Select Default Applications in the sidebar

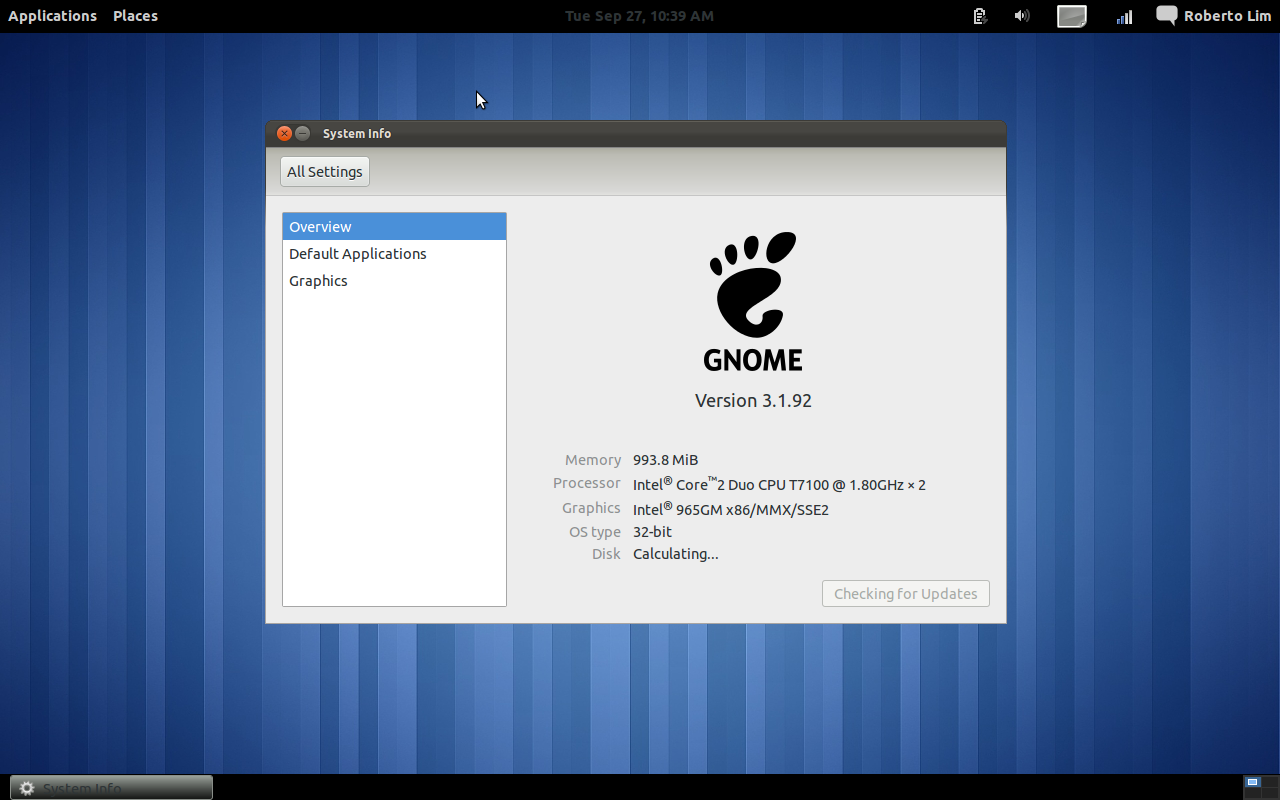pyautogui.click(x=357, y=253)
